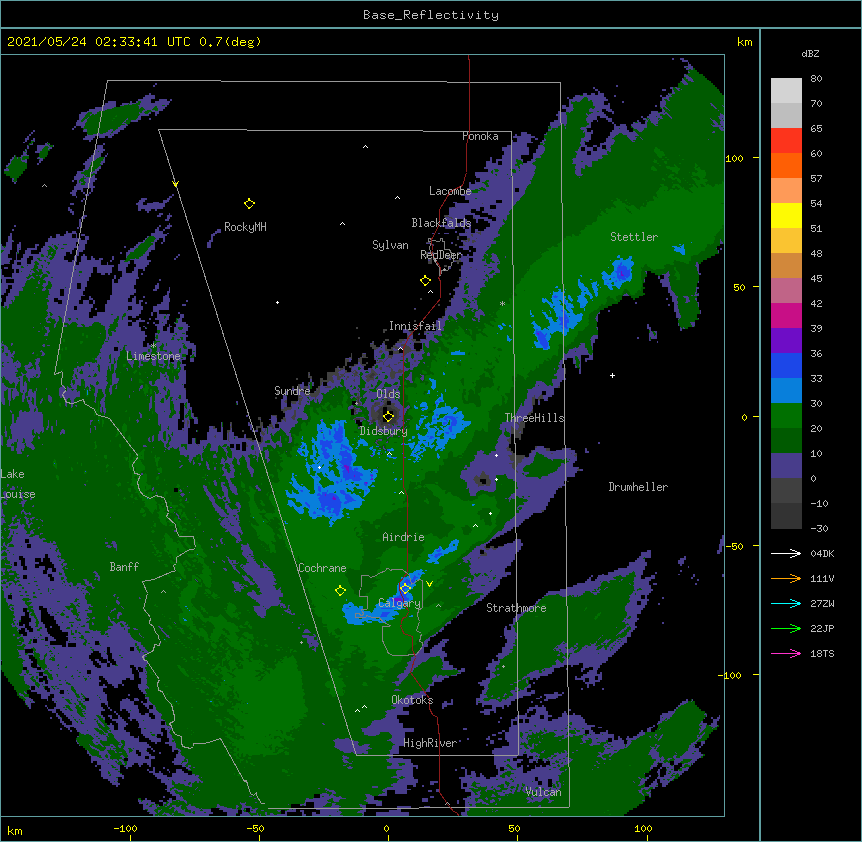This screenshot has width=862, height=842.
Task: Click the ThreeHills town label
Action: [534, 418]
